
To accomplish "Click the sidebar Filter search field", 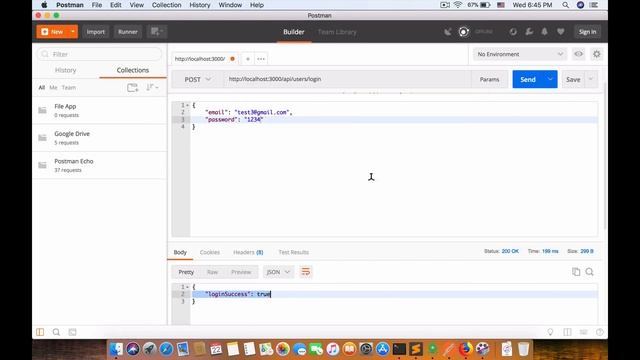I will coord(99,54).
